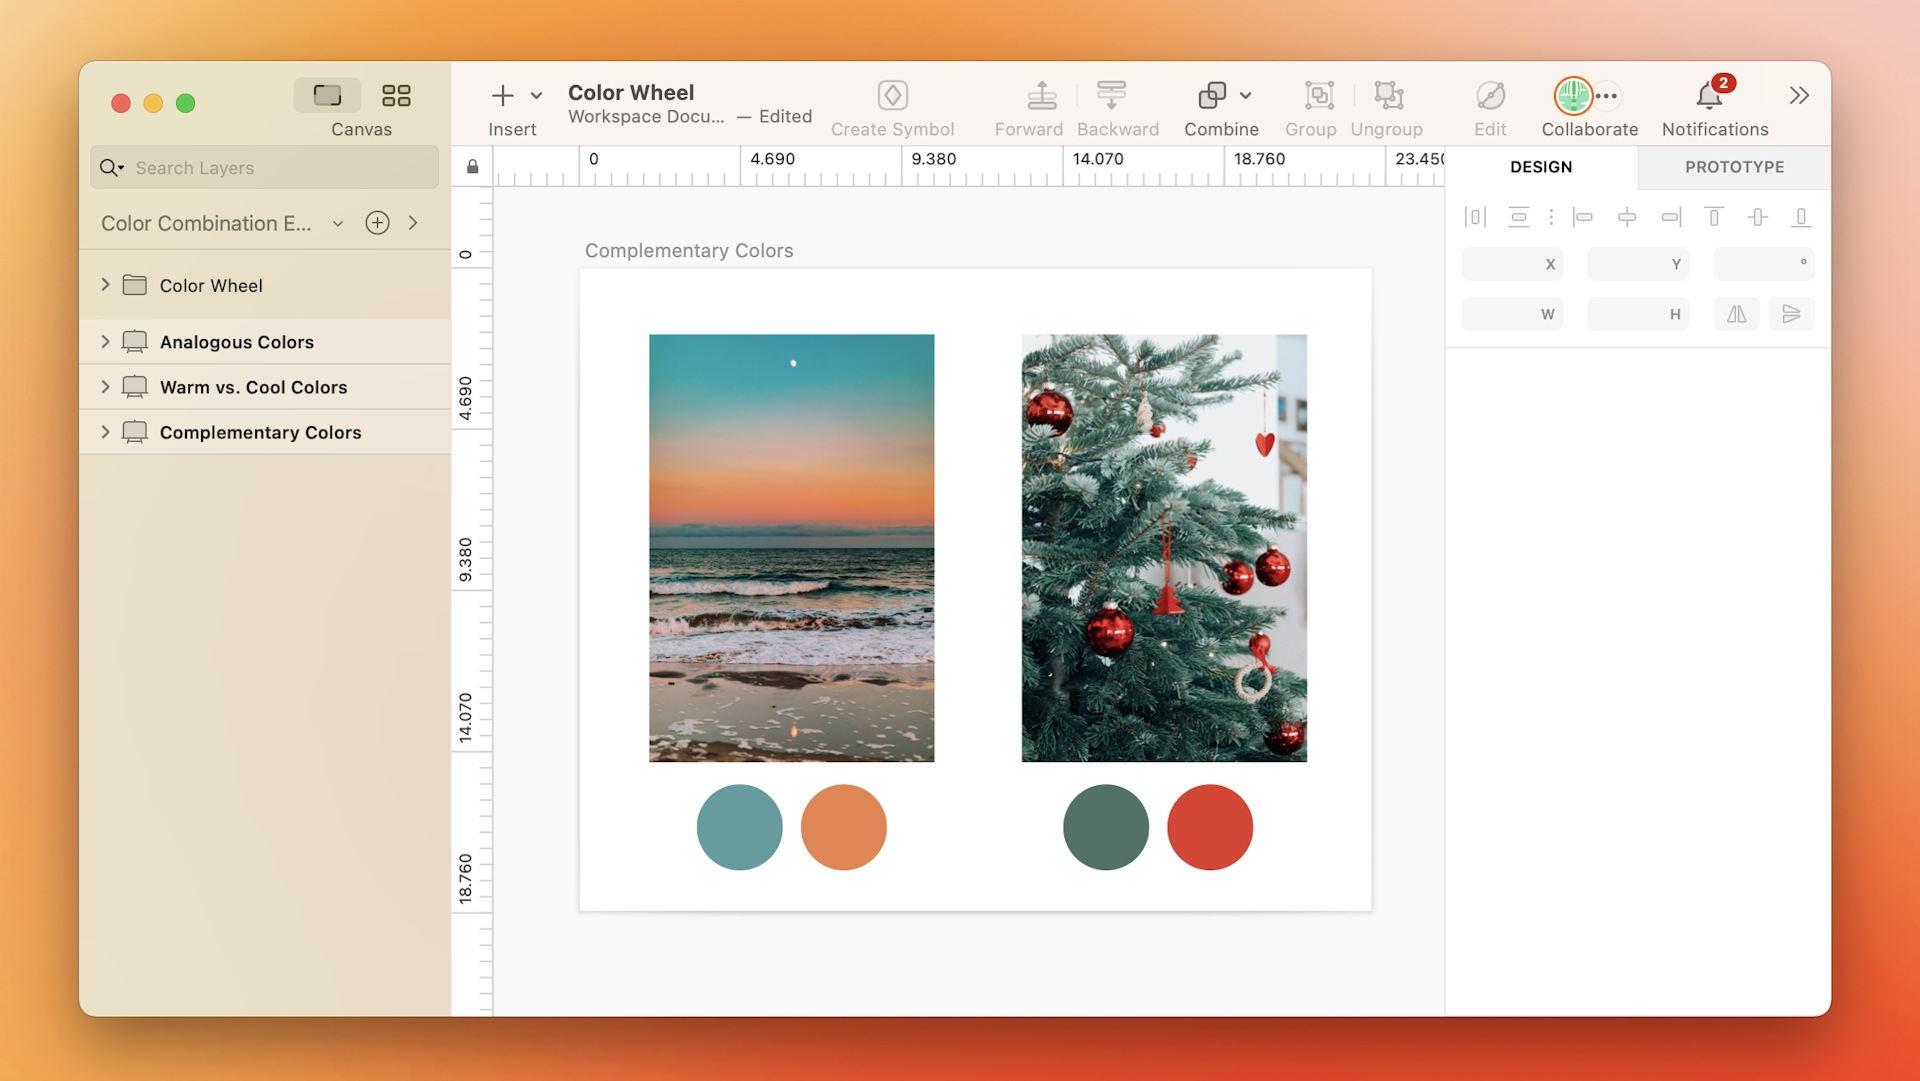
Task: Open the page switcher chevron
Action: [337, 224]
